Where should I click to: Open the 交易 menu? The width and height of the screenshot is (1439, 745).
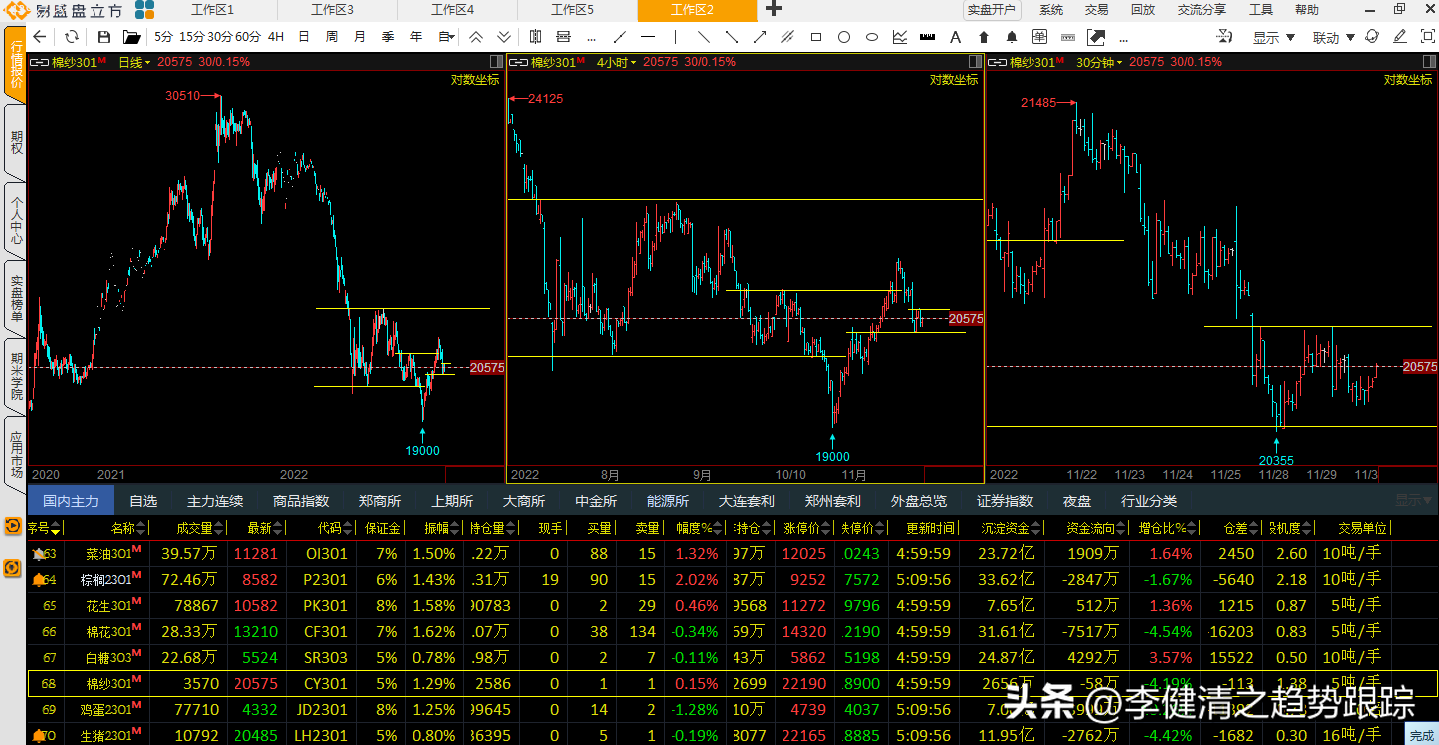(1097, 10)
